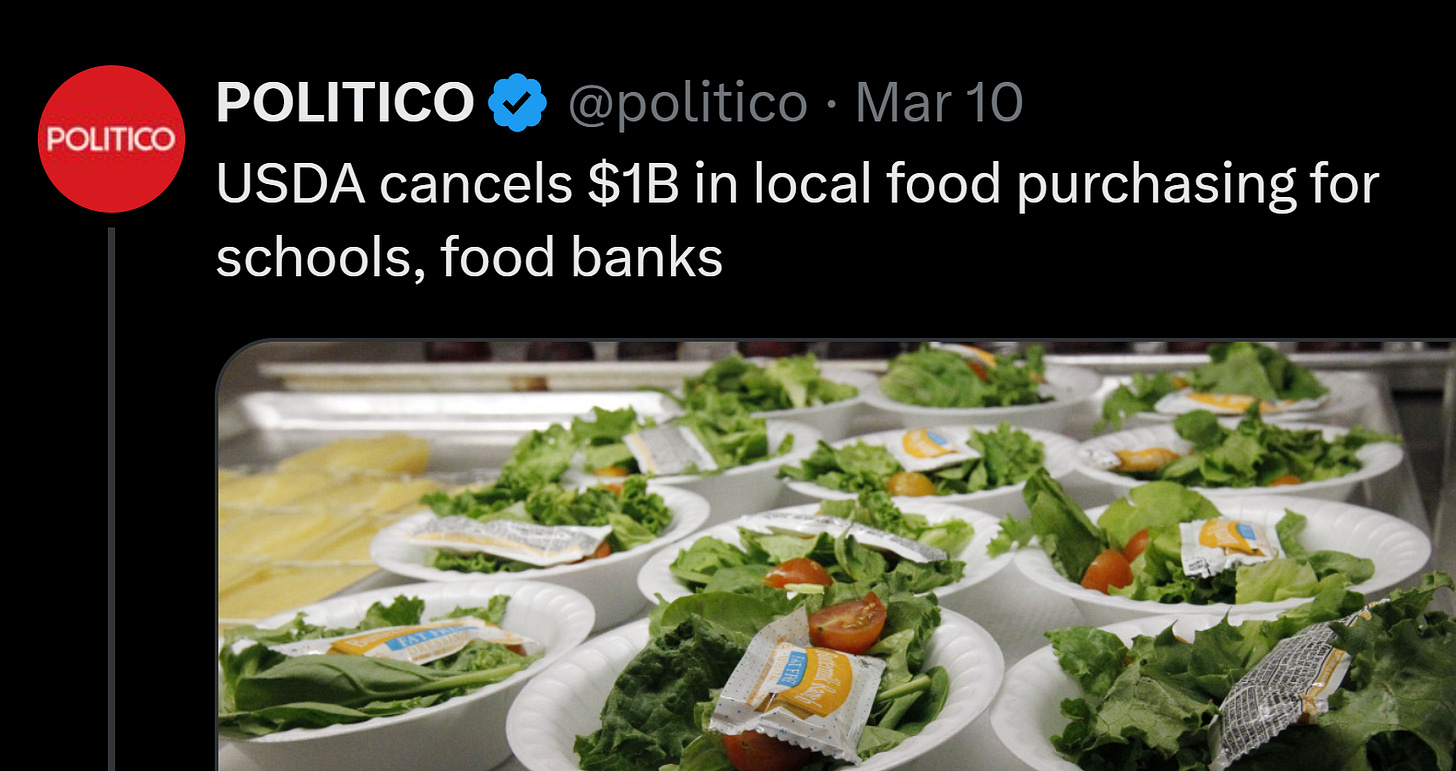The height and width of the screenshot is (771, 1456).
Task: Open the POLITICO display name link
Action: [x=345, y=103]
